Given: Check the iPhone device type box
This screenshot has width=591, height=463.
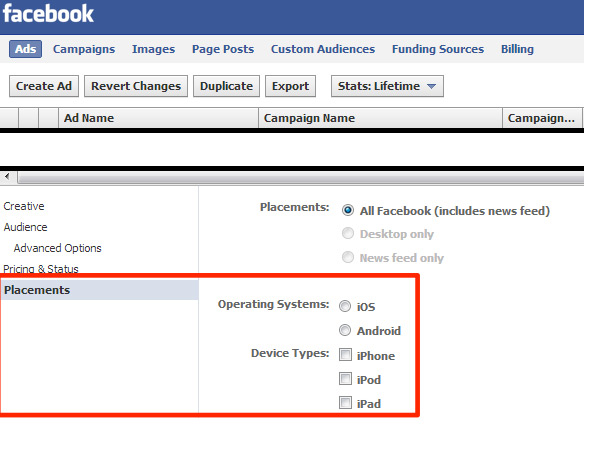Looking at the screenshot, I should (x=345, y=355).
